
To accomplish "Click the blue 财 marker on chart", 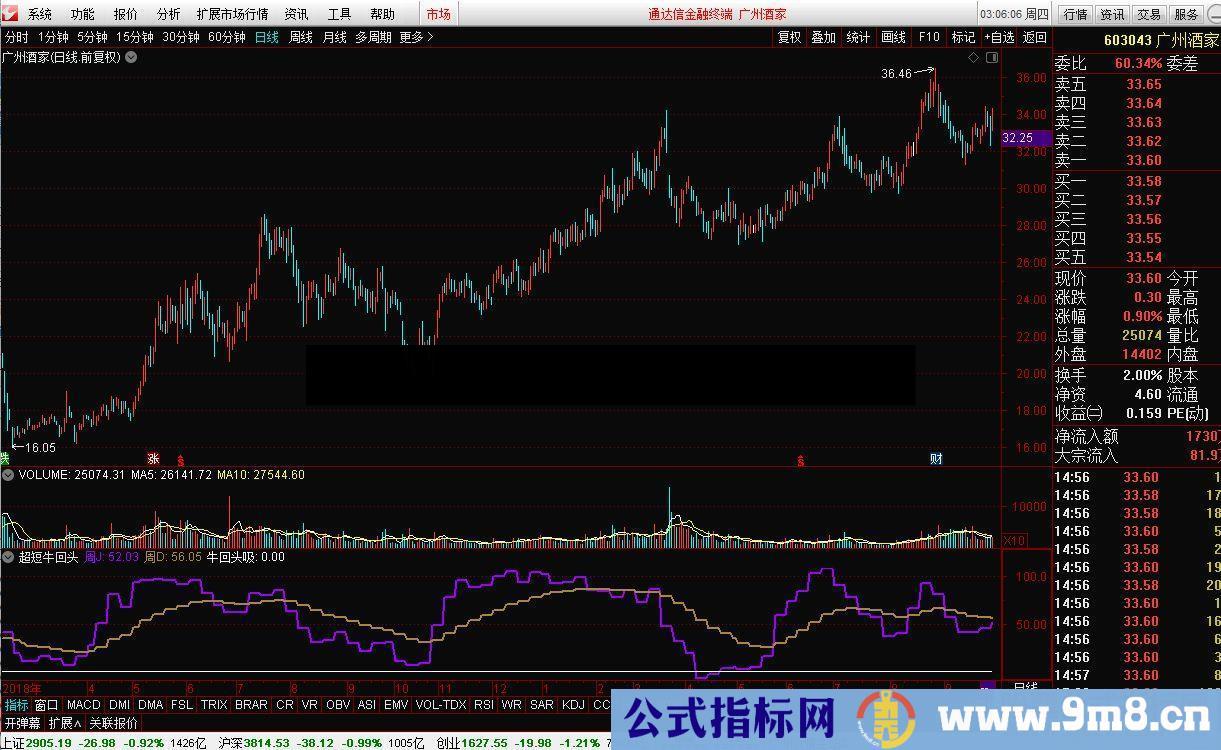I will [936, 459].
